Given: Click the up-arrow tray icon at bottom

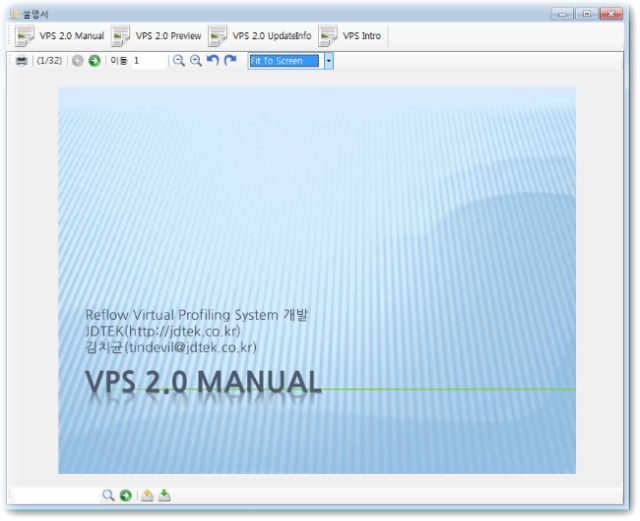Looking at the screenshot, I should [x=147, y=496].
